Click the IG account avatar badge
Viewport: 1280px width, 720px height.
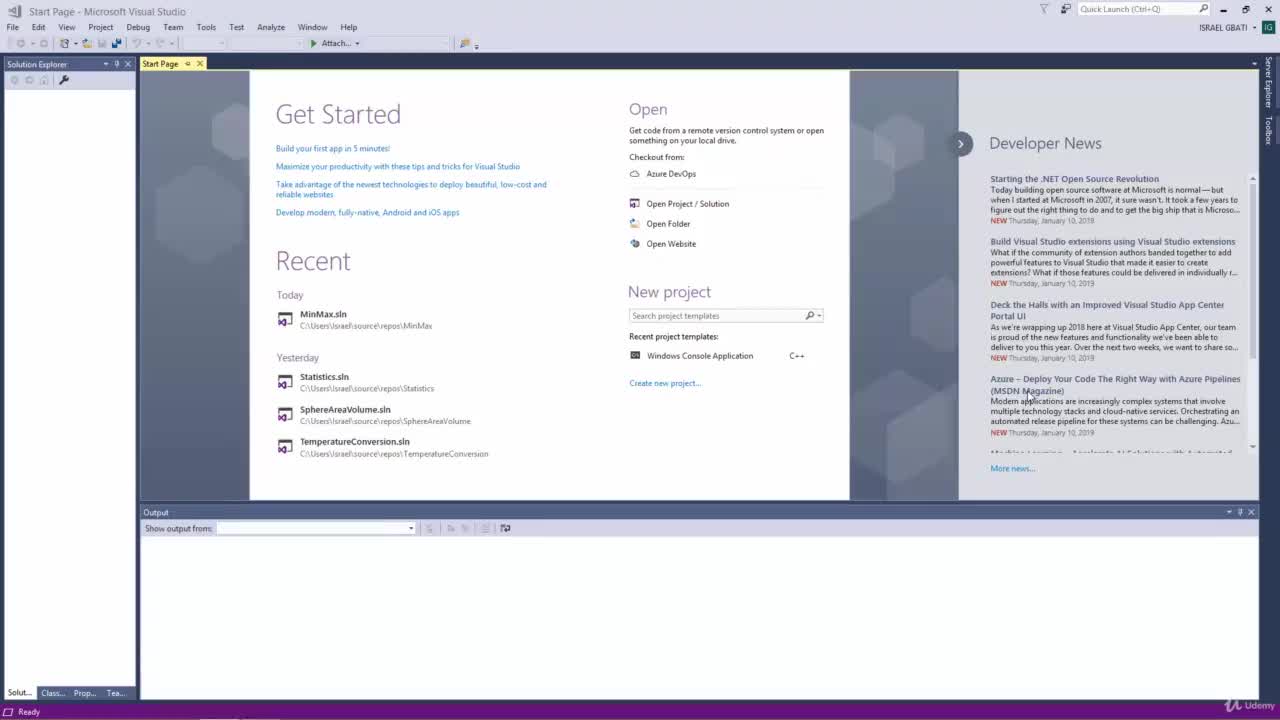[1268, 27]
